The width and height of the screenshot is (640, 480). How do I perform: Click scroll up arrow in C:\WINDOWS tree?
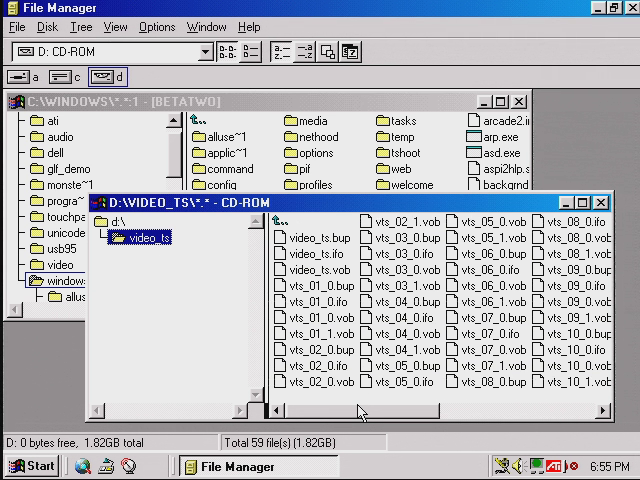point(173,120)
